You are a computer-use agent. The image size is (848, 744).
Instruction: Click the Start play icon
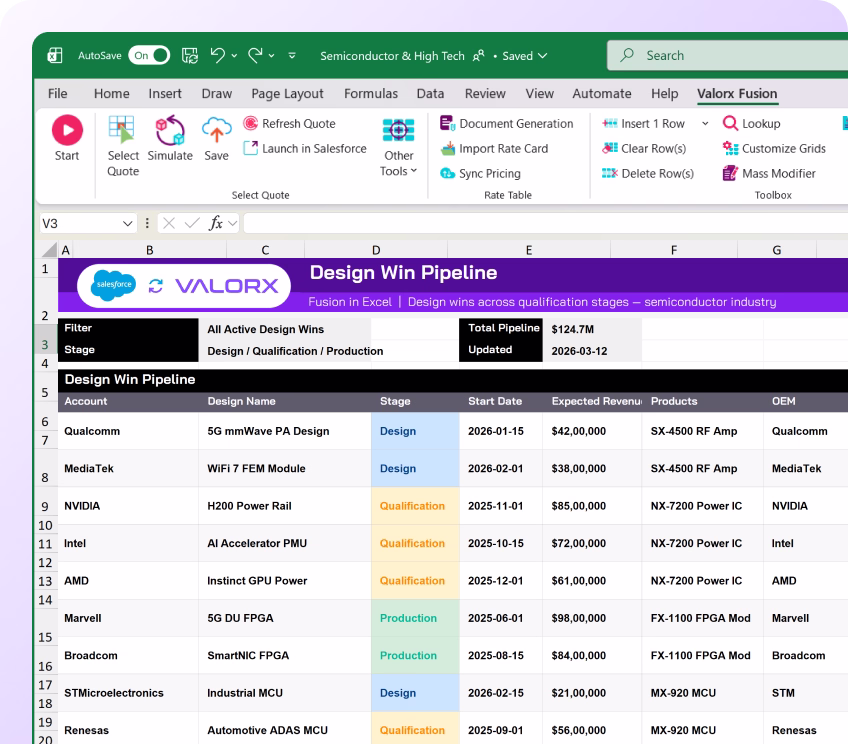point(67,130)
